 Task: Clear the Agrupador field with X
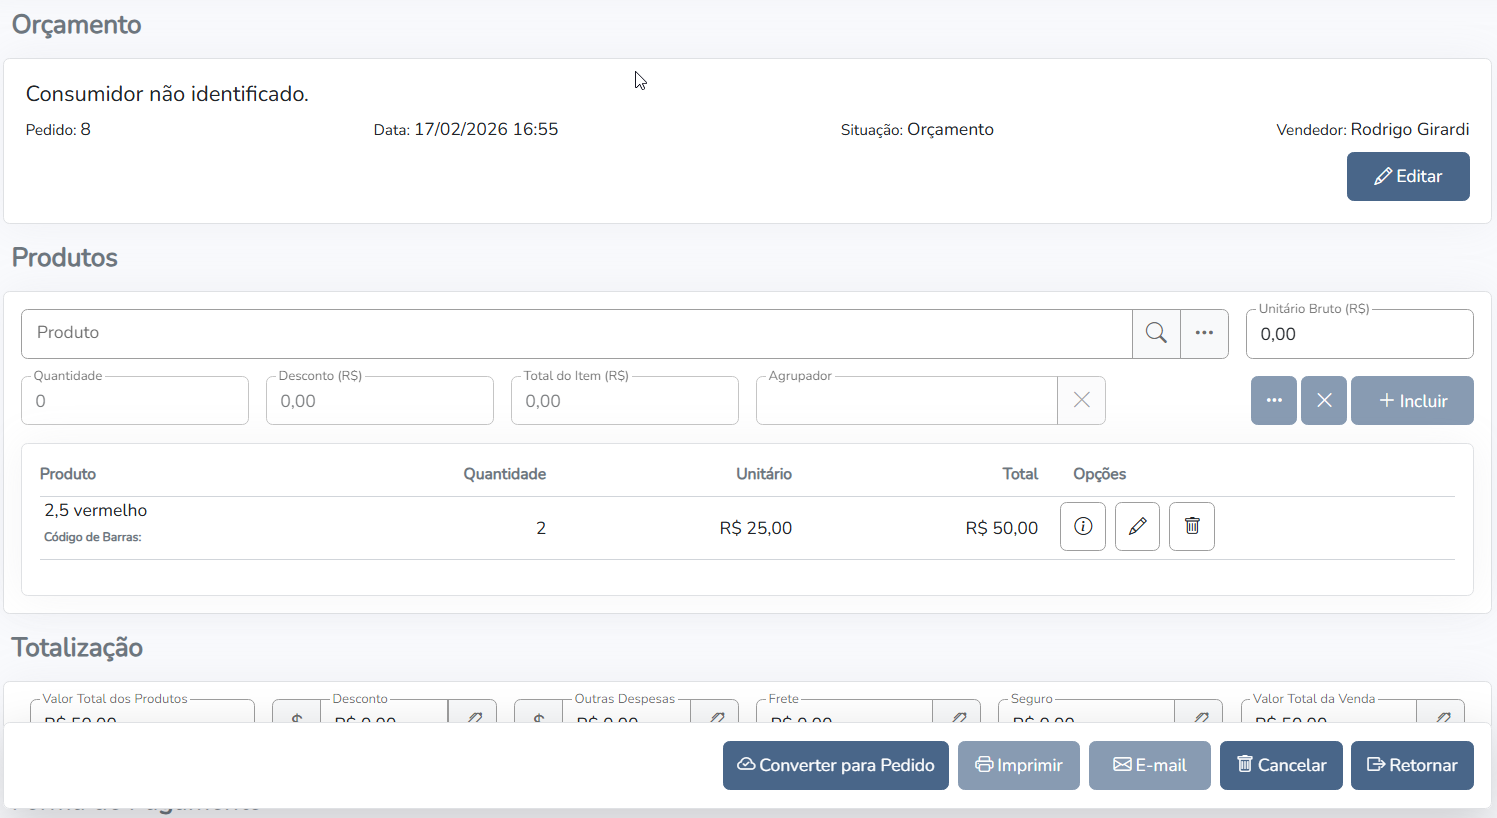pyautogui.click(x=1081, y=400)
